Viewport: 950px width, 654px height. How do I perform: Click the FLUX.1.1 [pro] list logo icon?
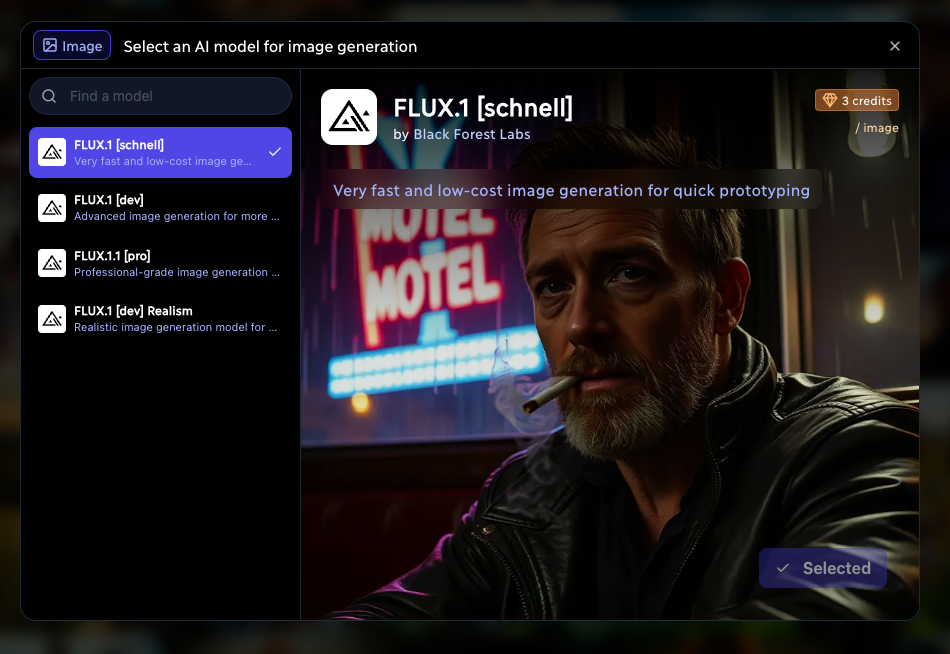tap(52, 264)
